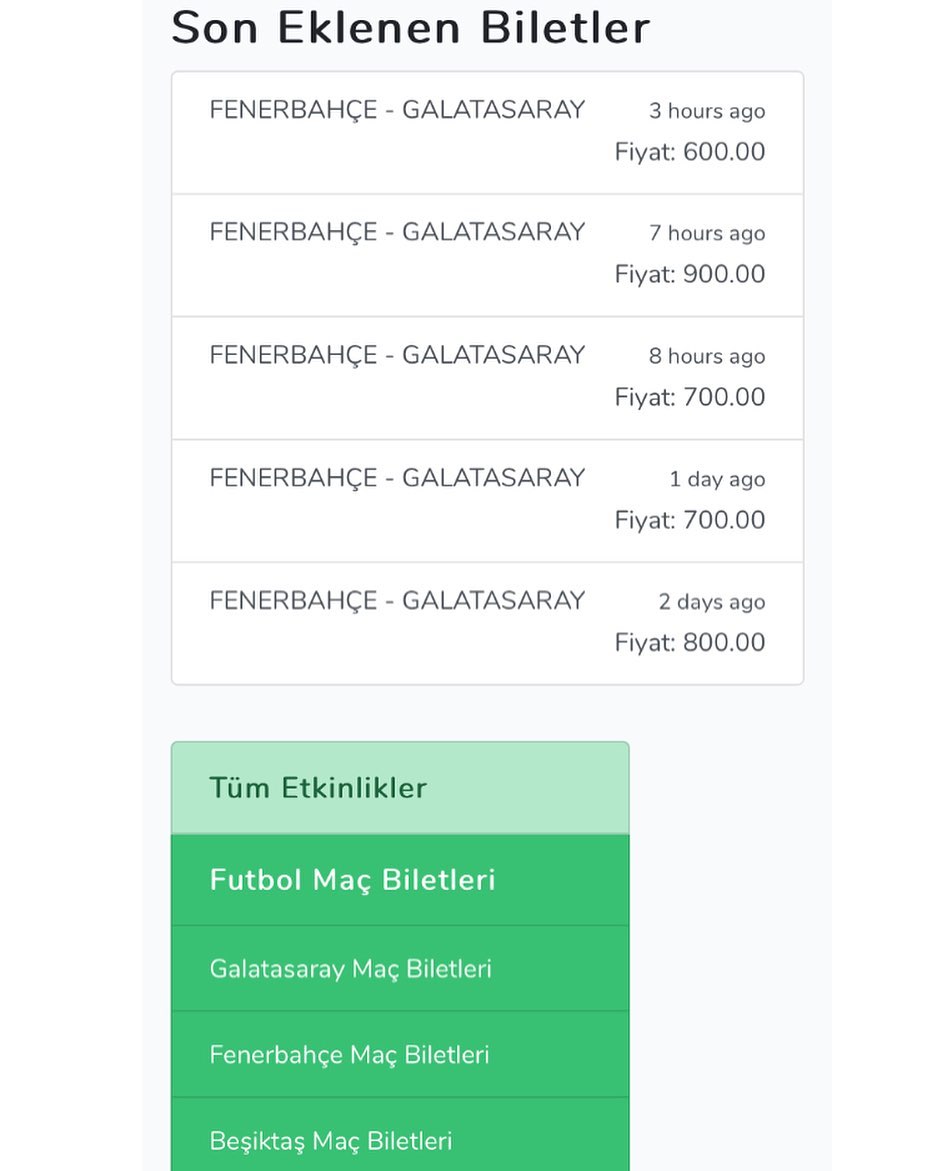Select the ticket added 2 days ago
The image size is (937, 1171).
(x=488, y=624)
